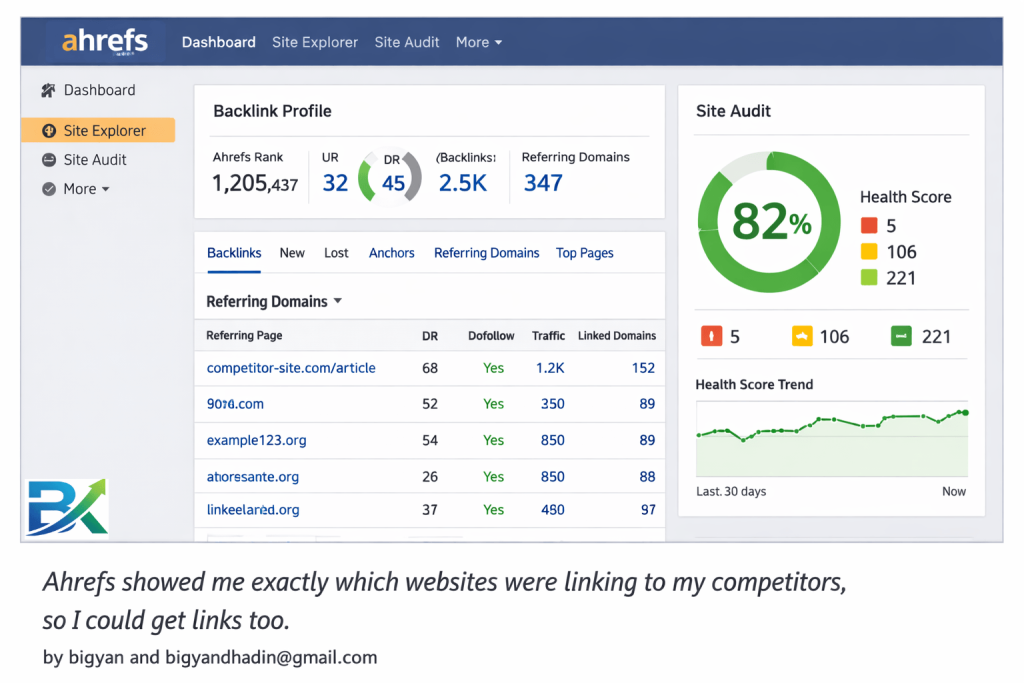Click the DR column header
This screenshot has width=1024, height=683.
(430, 336)
